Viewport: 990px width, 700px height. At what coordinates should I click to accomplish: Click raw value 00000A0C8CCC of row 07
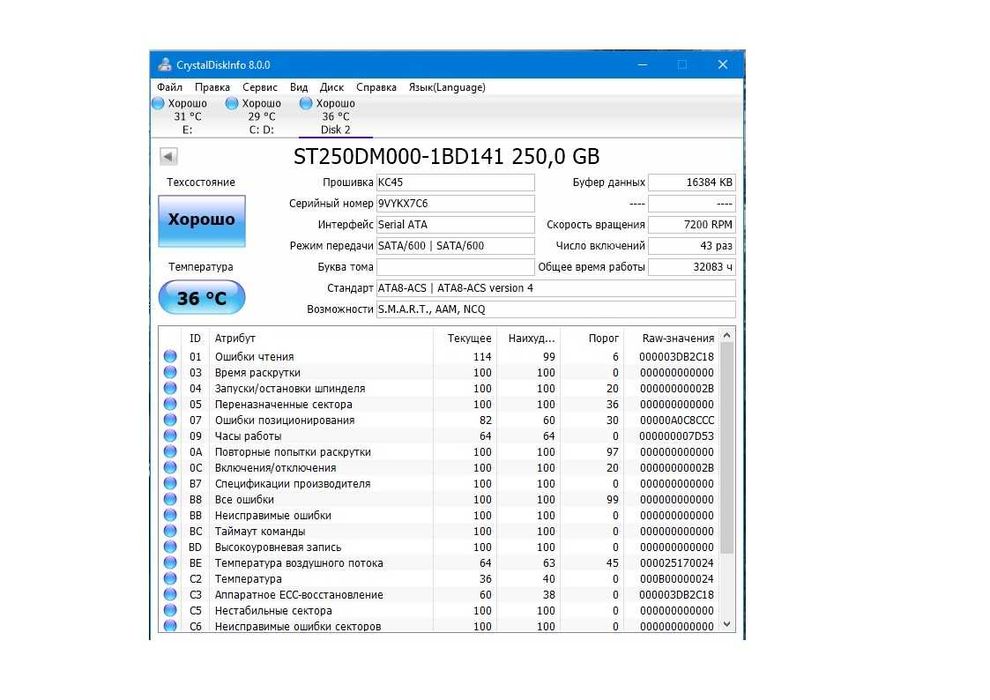pyautogui.click(x=677, y=420)
